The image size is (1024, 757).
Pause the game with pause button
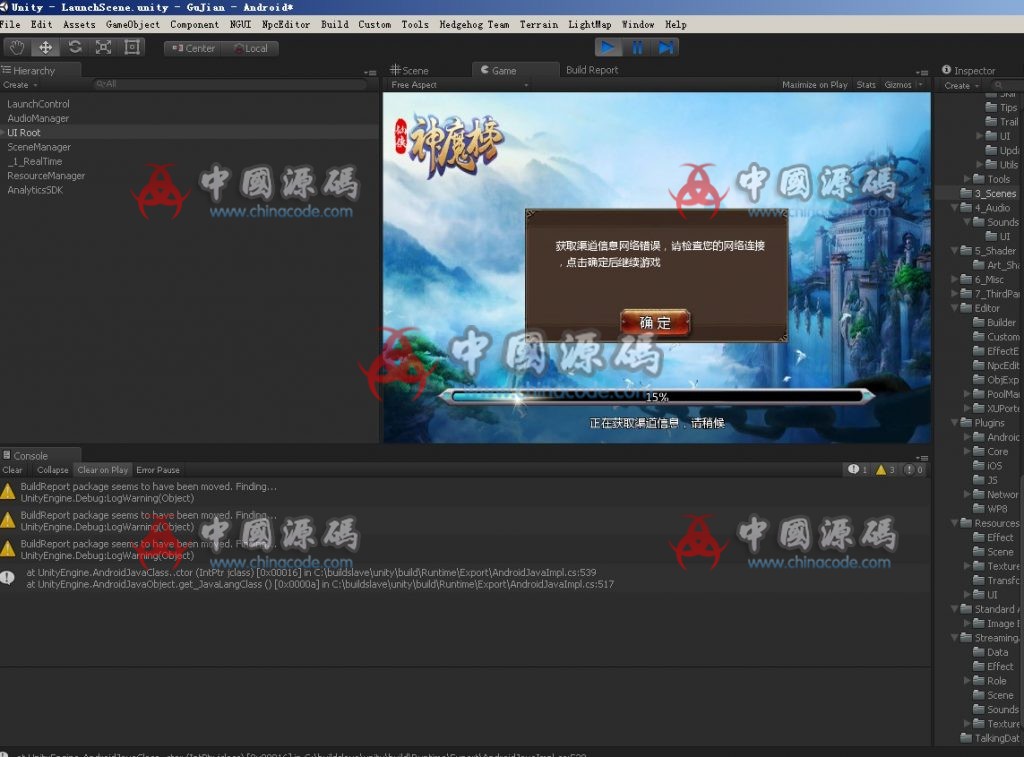tap(637, 48)
